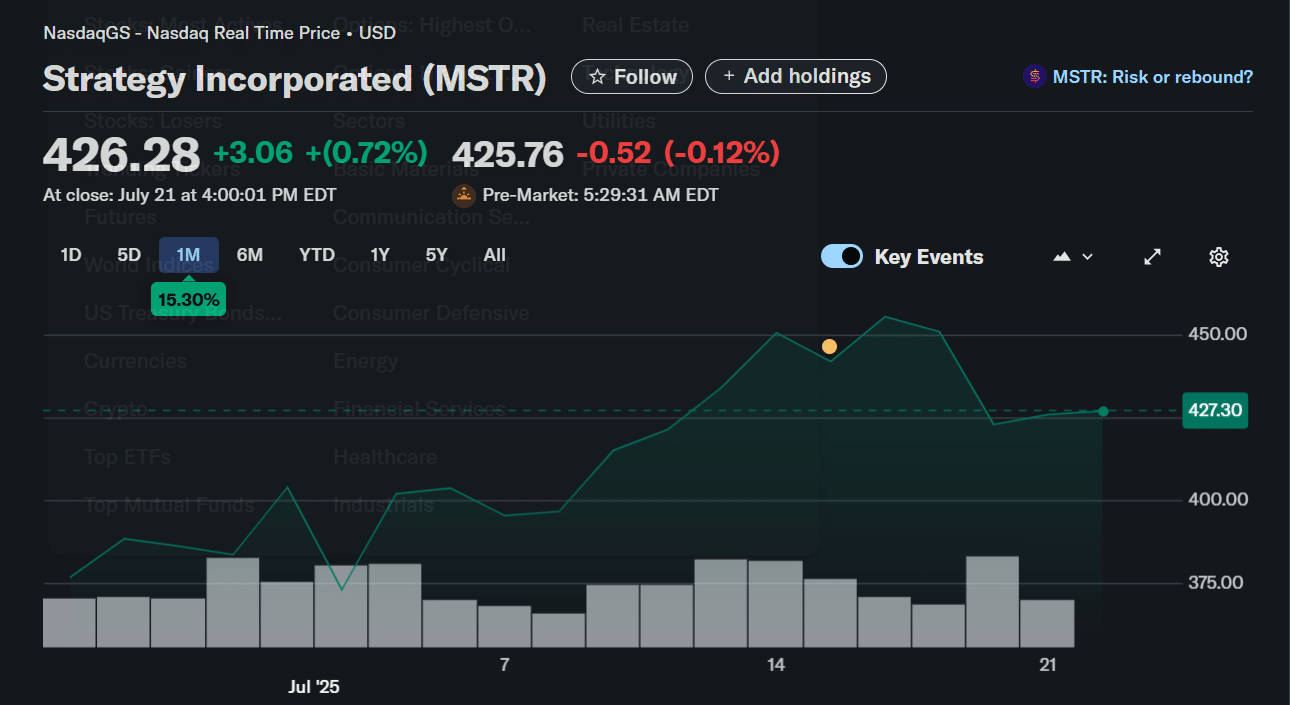Switch the chart to 6M range

coord(250,255)
